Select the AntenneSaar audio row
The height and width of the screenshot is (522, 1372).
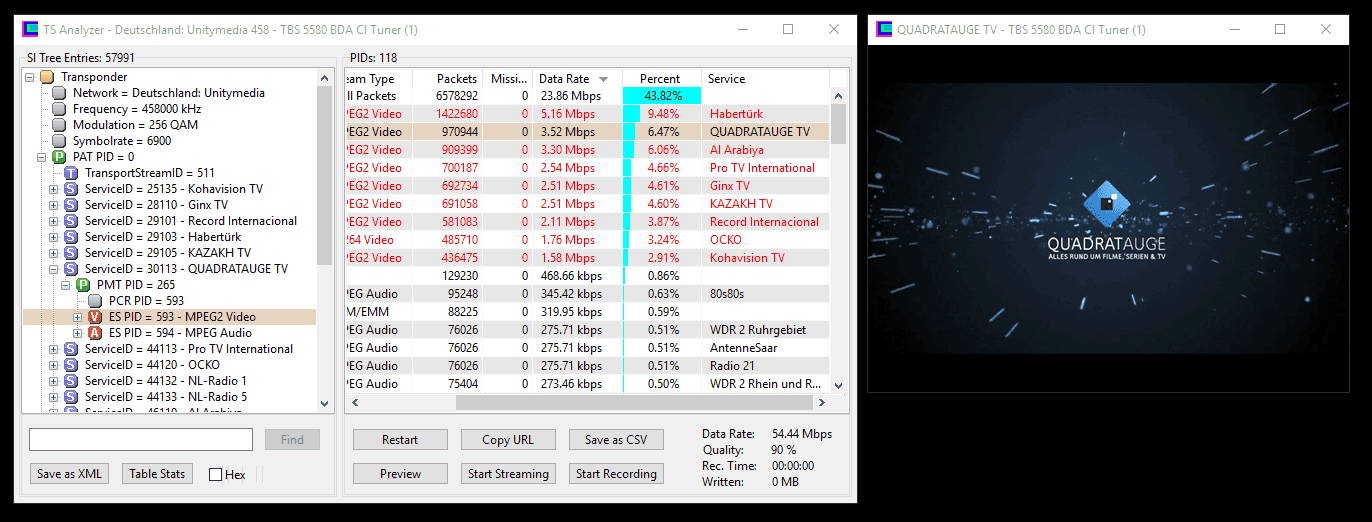tap(588, 348)
